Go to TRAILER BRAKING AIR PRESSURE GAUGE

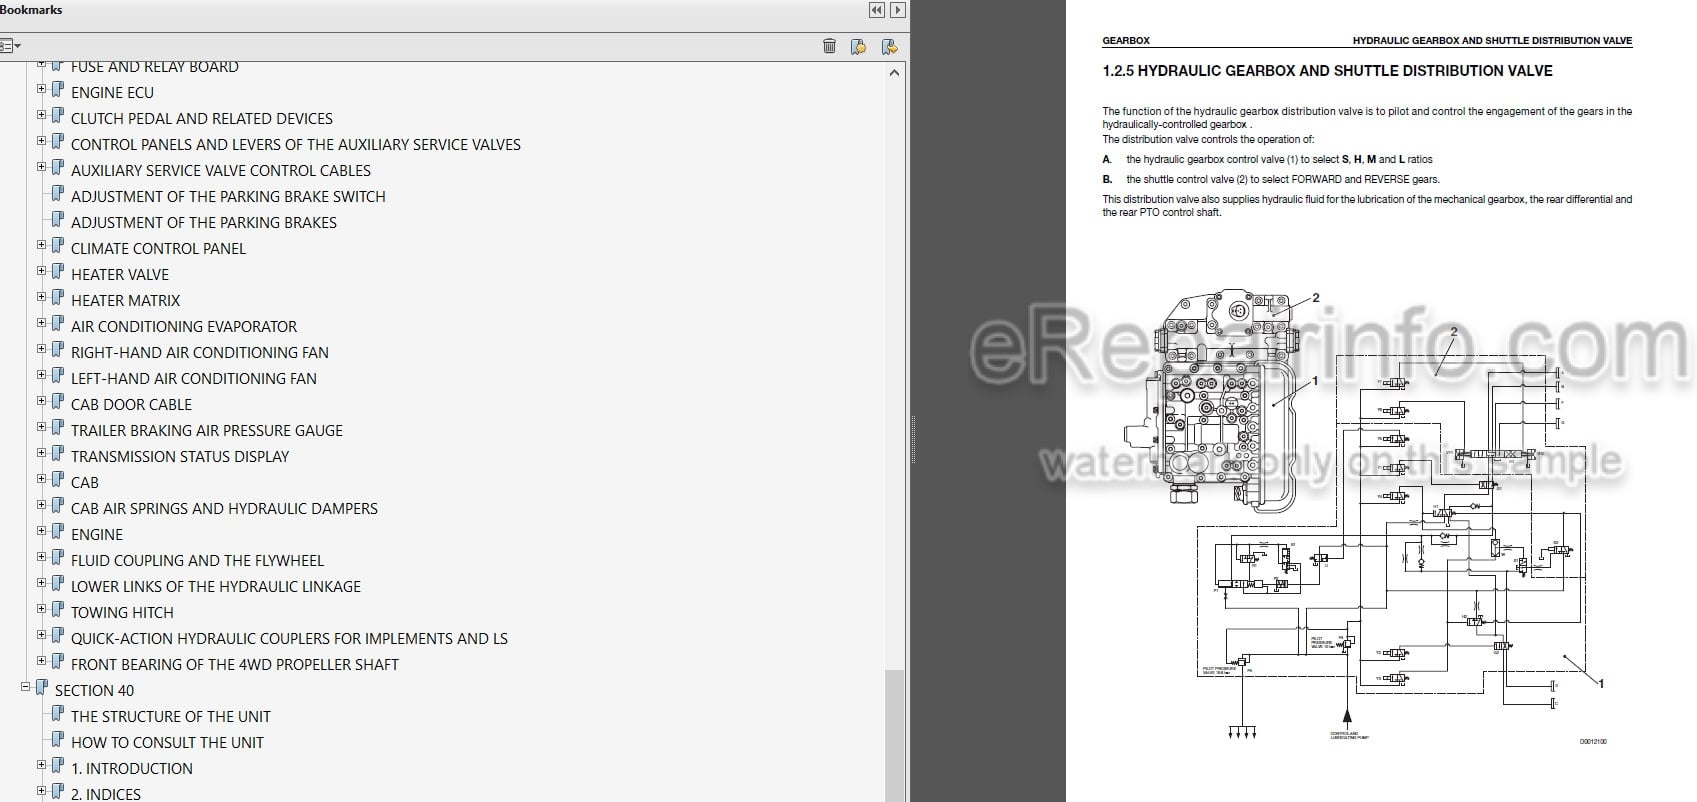(207, 430)
